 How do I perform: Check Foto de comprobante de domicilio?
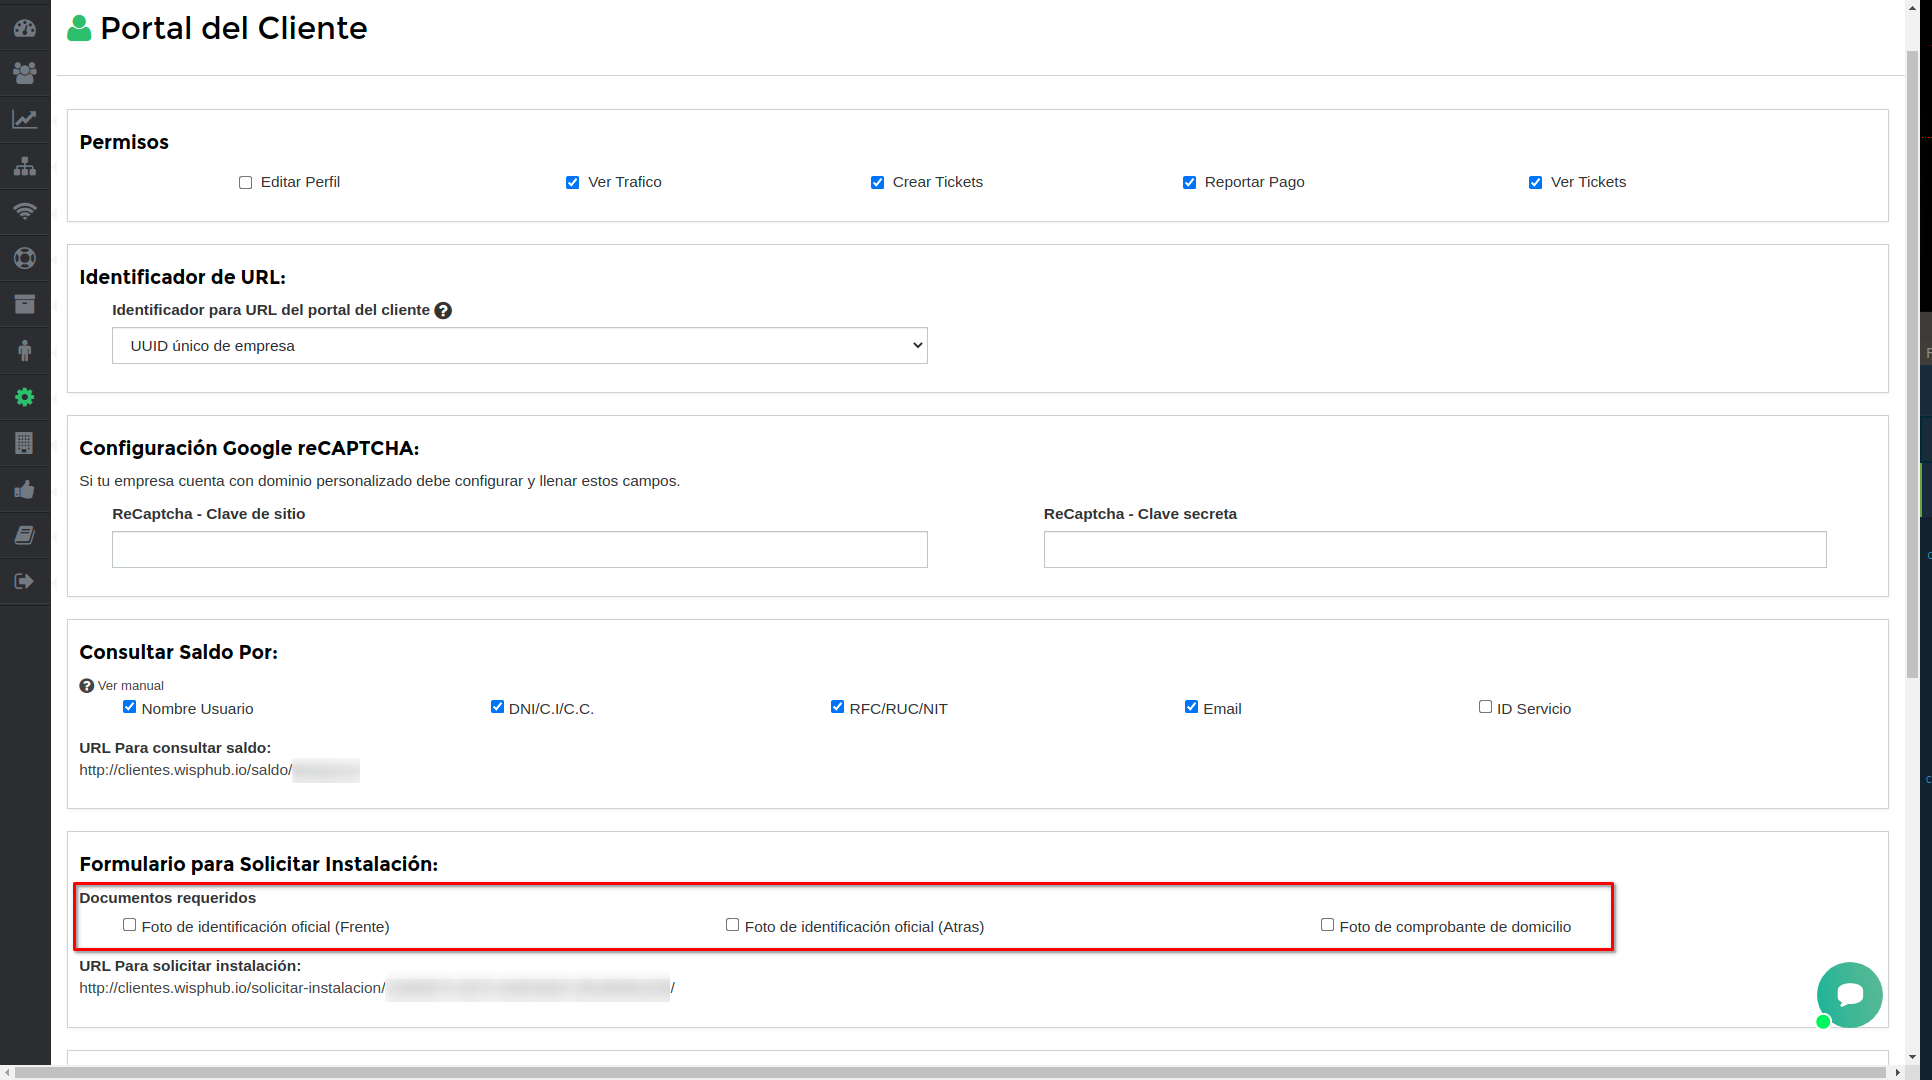[x=1327, y=925]
